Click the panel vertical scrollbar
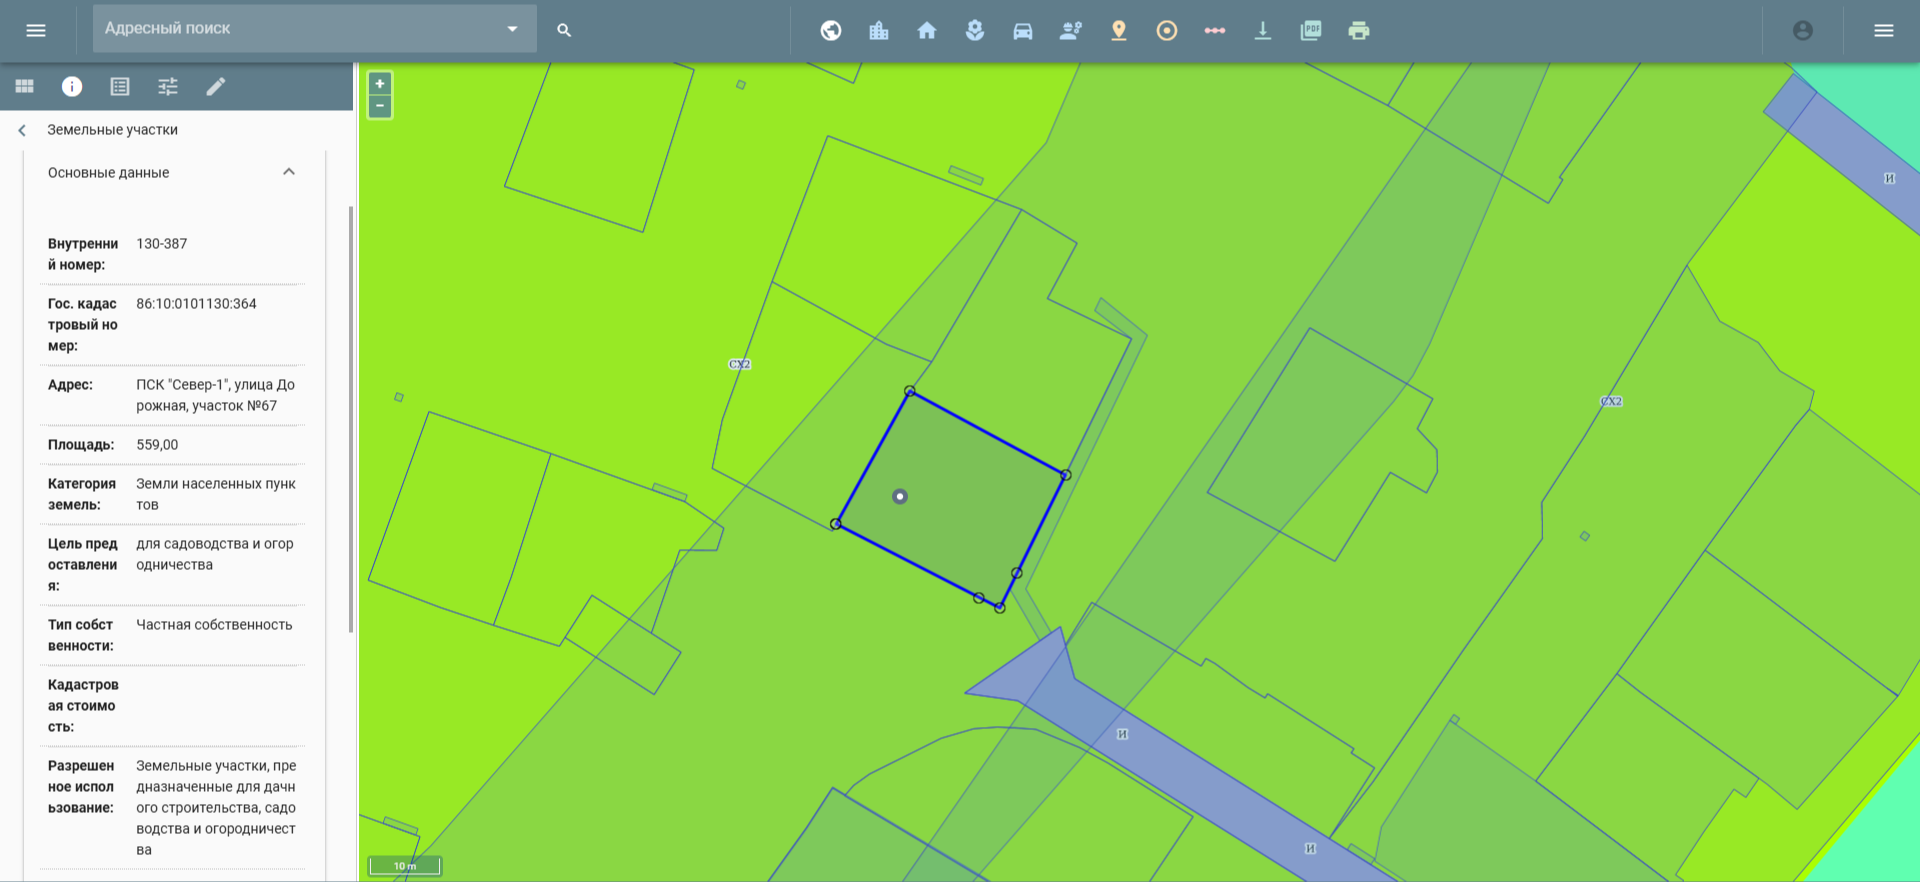 click(x=350, y=419)
